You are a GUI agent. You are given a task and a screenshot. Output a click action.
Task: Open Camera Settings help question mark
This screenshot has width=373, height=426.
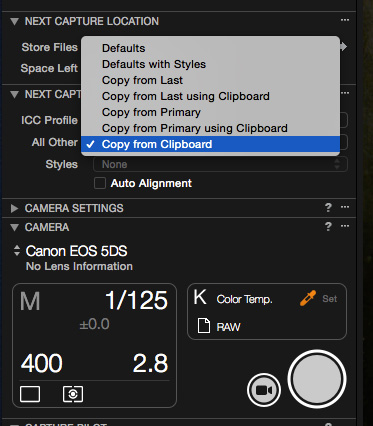328,207
